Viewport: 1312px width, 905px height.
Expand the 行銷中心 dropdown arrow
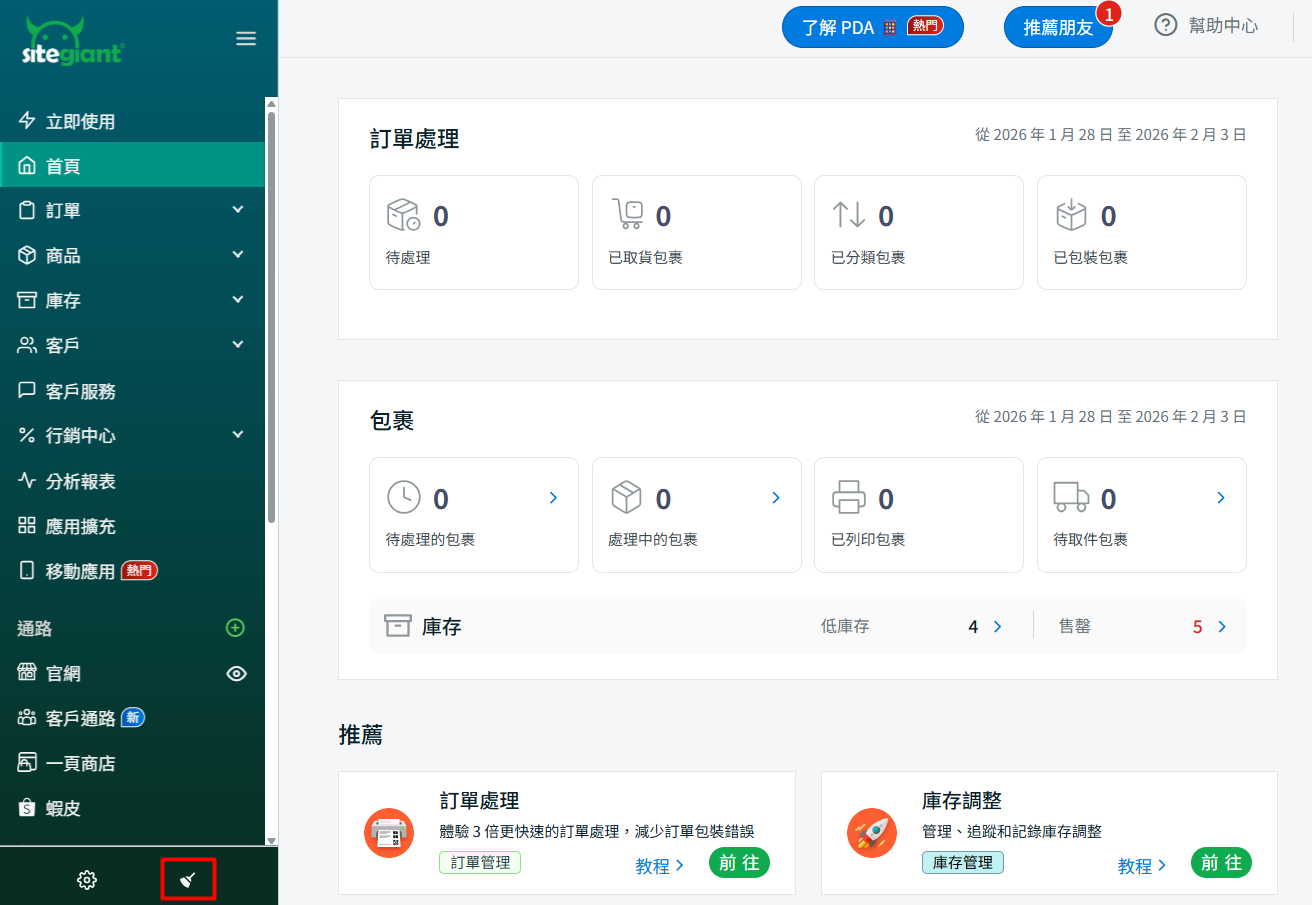[x=238, y=435]
